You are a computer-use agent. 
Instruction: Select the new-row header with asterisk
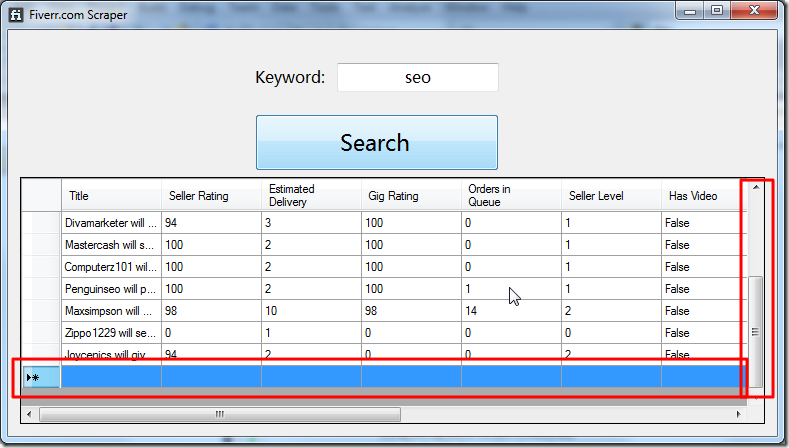pyautogui.click(x=41, y=377)
